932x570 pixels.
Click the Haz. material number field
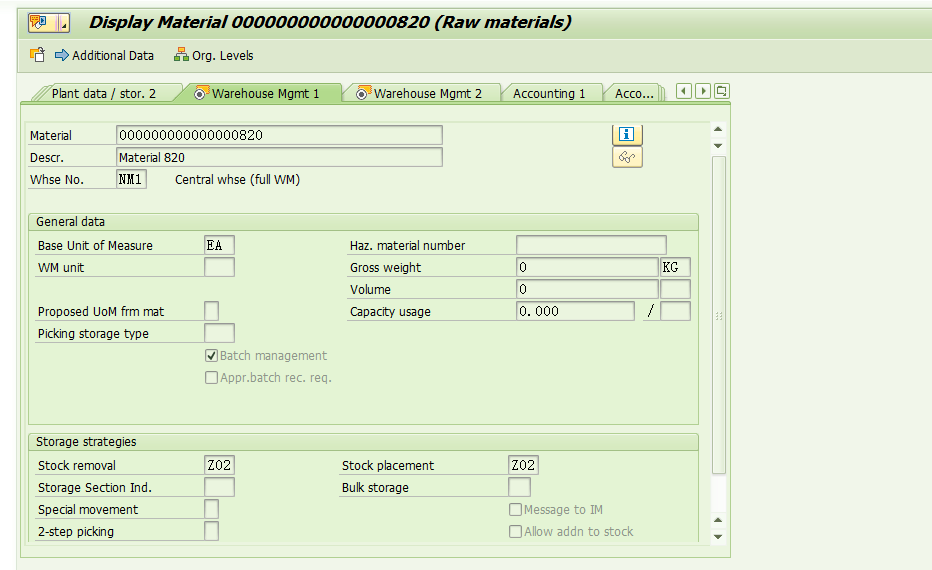591,245
